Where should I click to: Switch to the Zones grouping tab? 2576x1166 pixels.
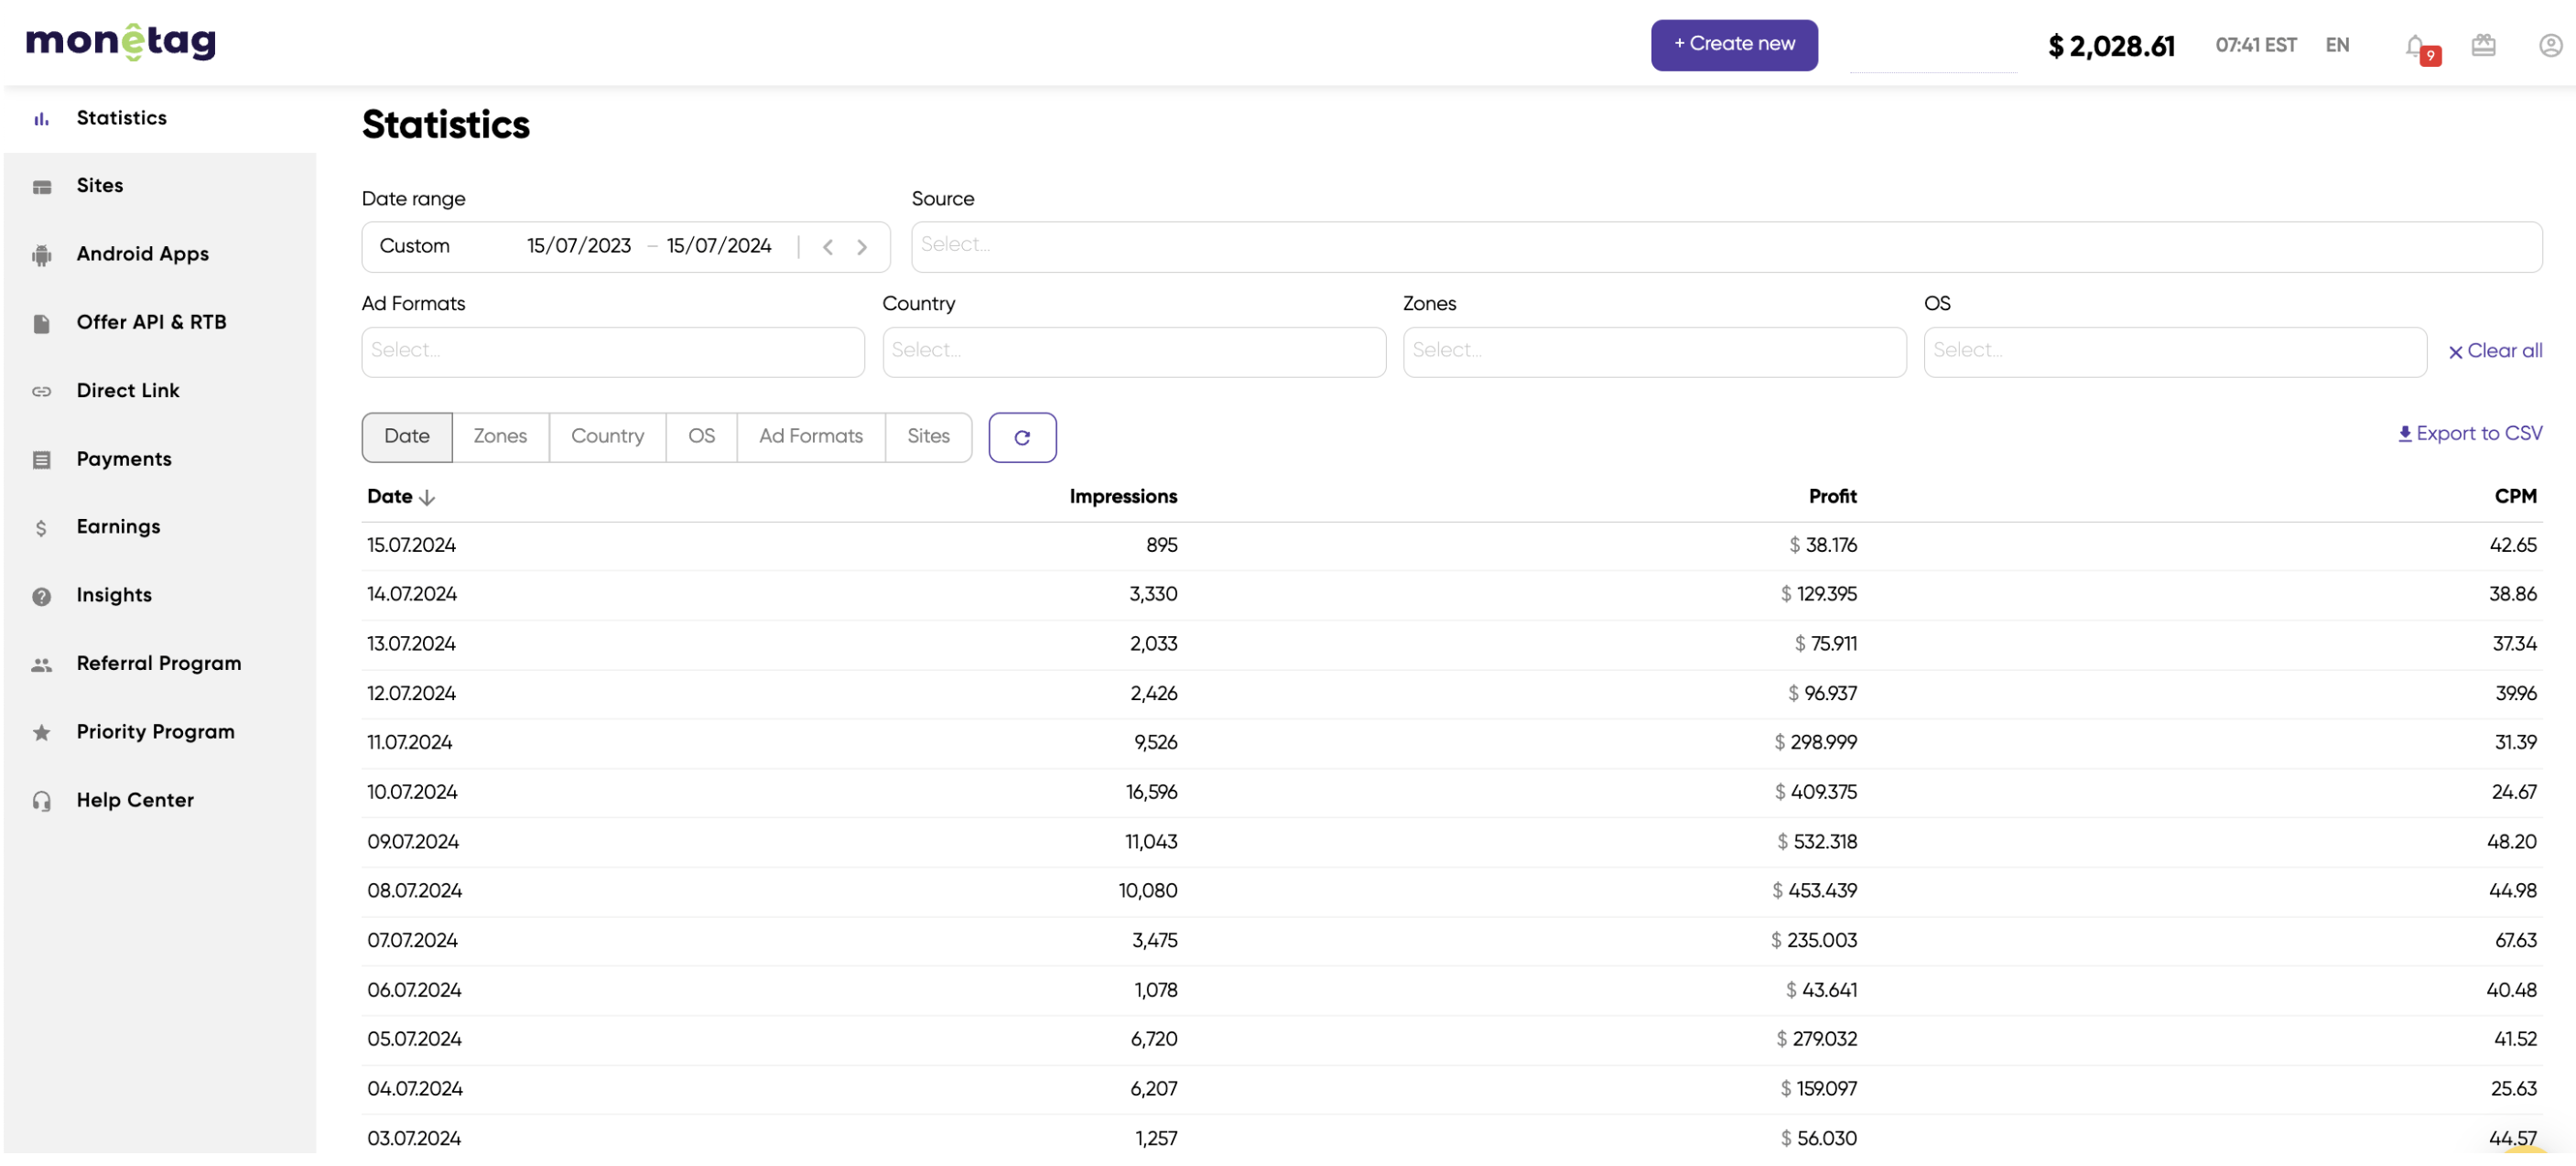click(x=500, y=437)
